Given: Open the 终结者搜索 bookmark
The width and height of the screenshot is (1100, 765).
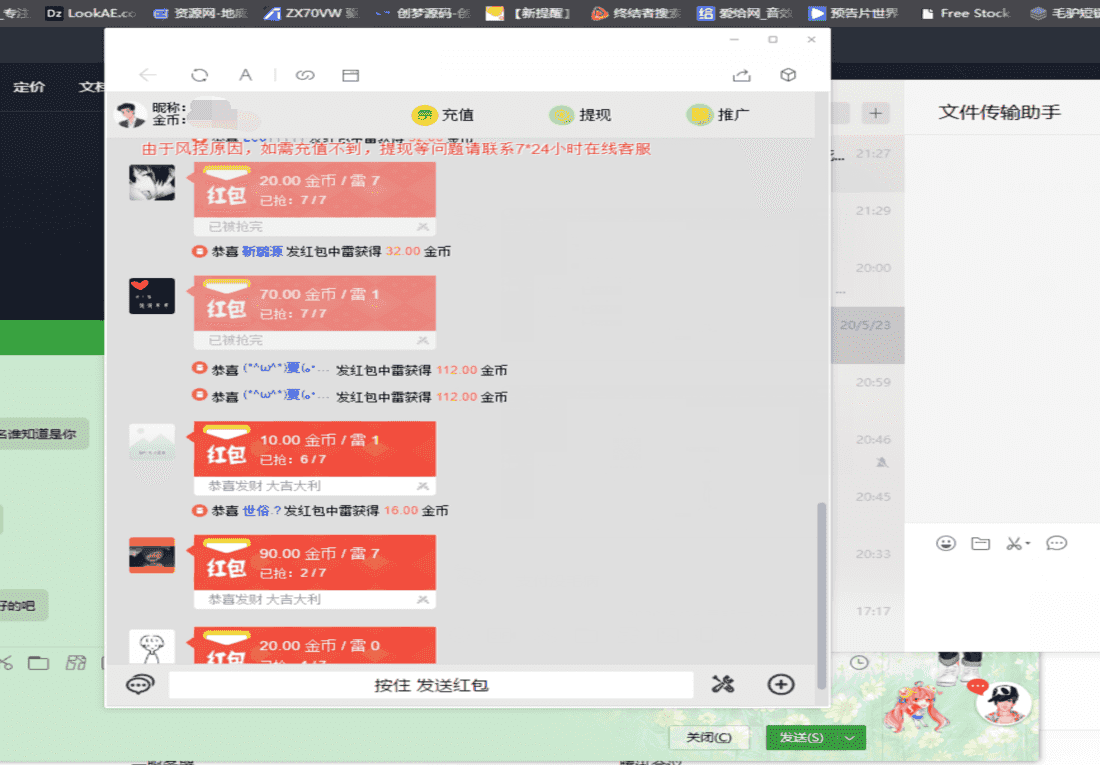Looking at the screenshot, I should point(636,13).
